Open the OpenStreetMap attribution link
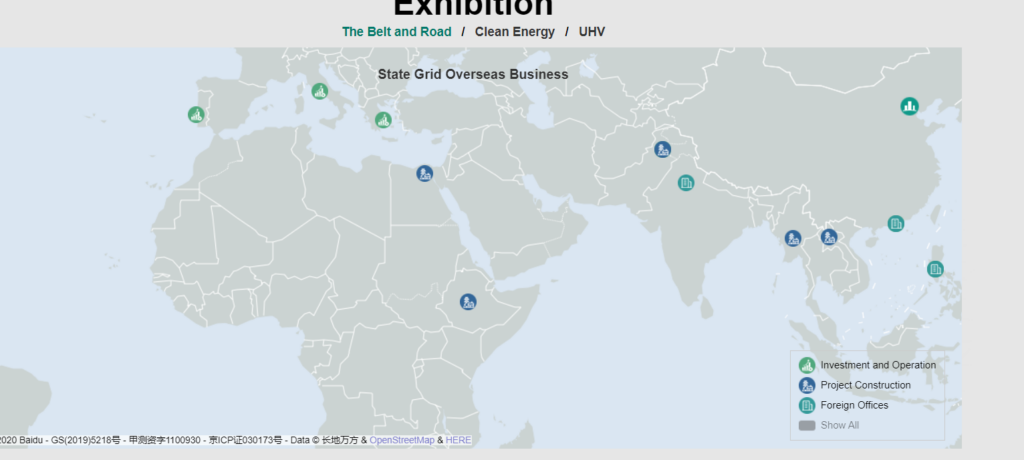The height and width of the screenshot is (460, 1024). pyautogui.click(x=402, y=440)
